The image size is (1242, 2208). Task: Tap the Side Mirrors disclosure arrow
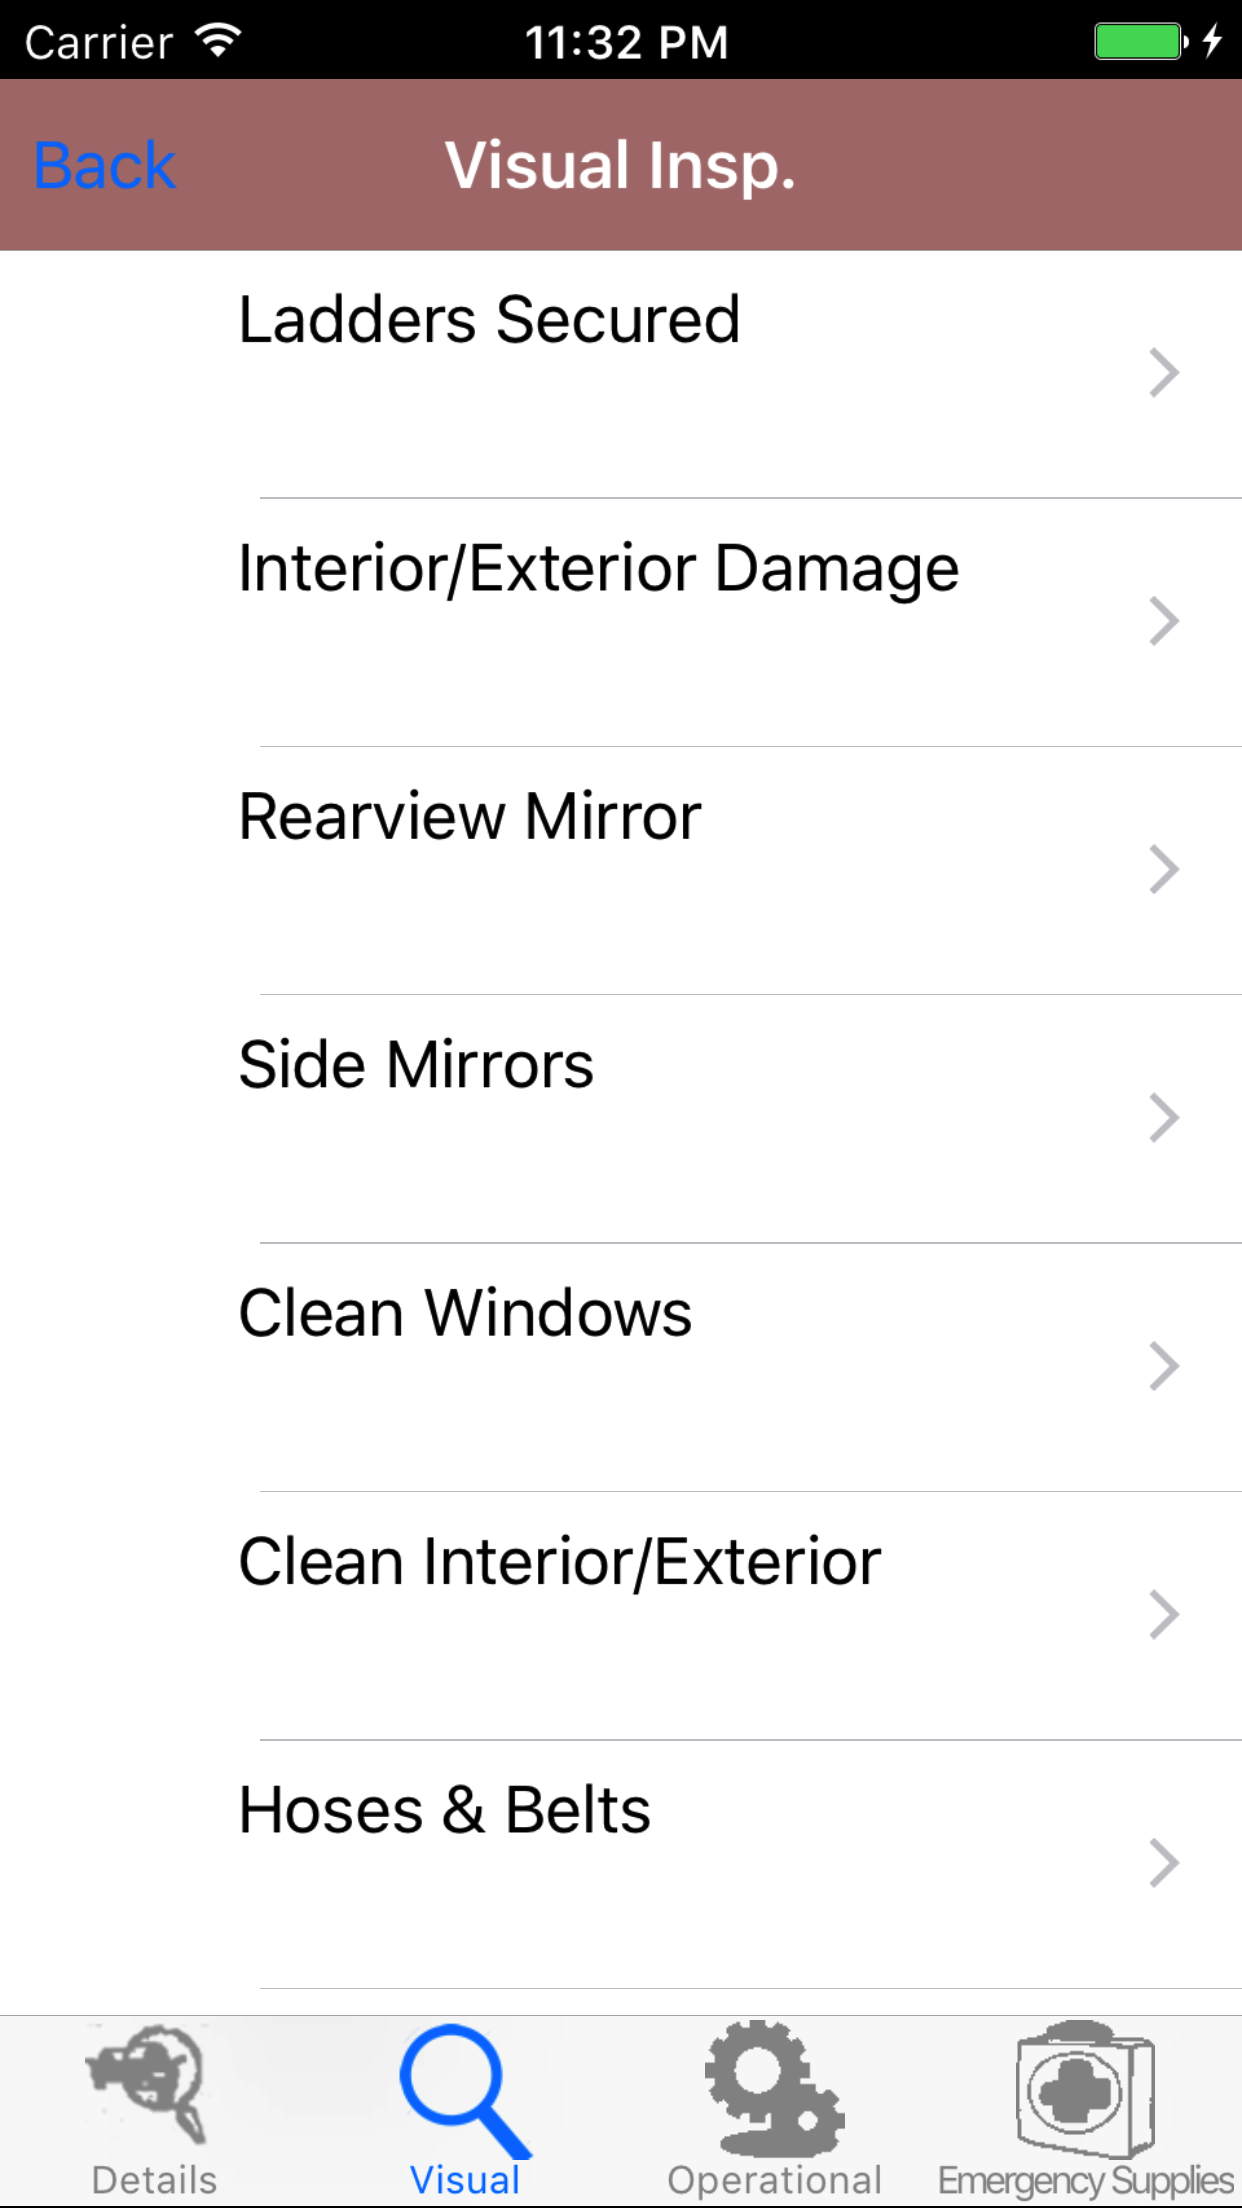(1164, 1117)
